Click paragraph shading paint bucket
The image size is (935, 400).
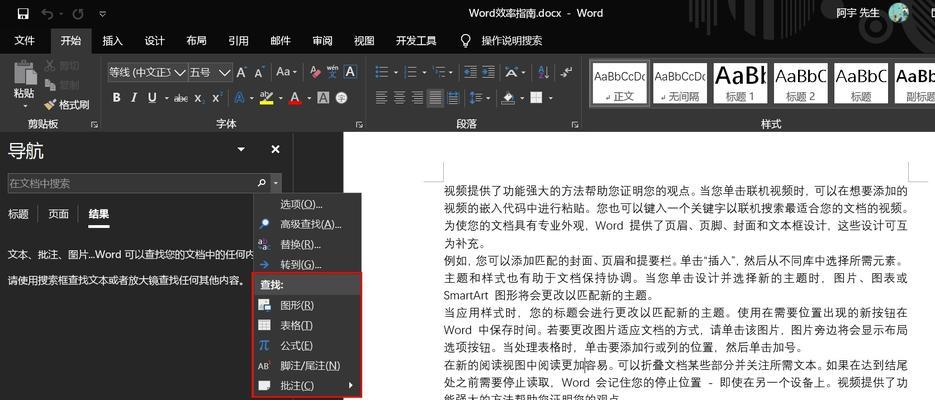[x=508, y=97]
